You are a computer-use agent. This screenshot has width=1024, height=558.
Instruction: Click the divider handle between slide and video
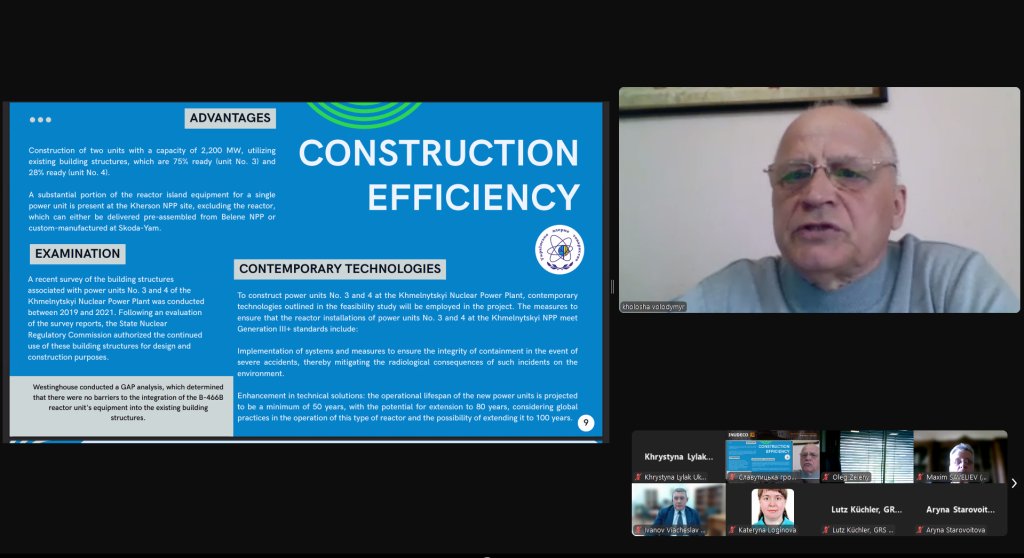click(612, 287)
